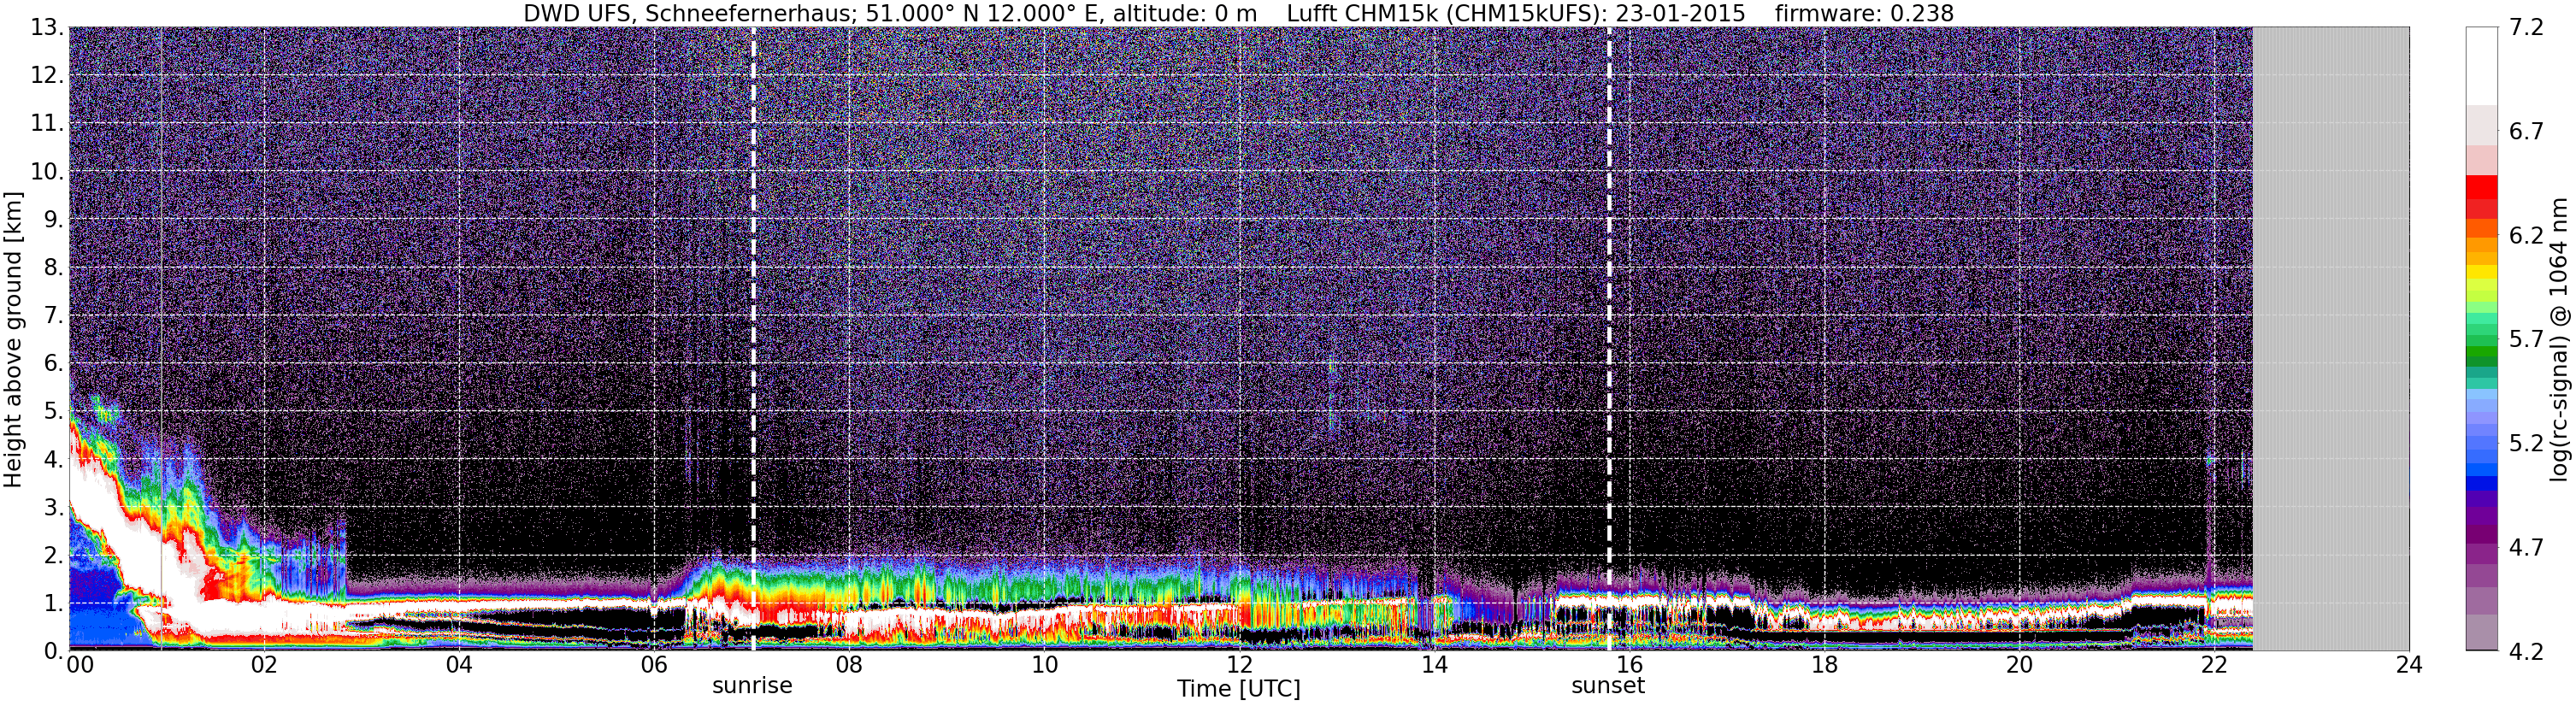Click the height axis tick label 11.
Screen dimensions: 2576x706
tap(47, 124)
